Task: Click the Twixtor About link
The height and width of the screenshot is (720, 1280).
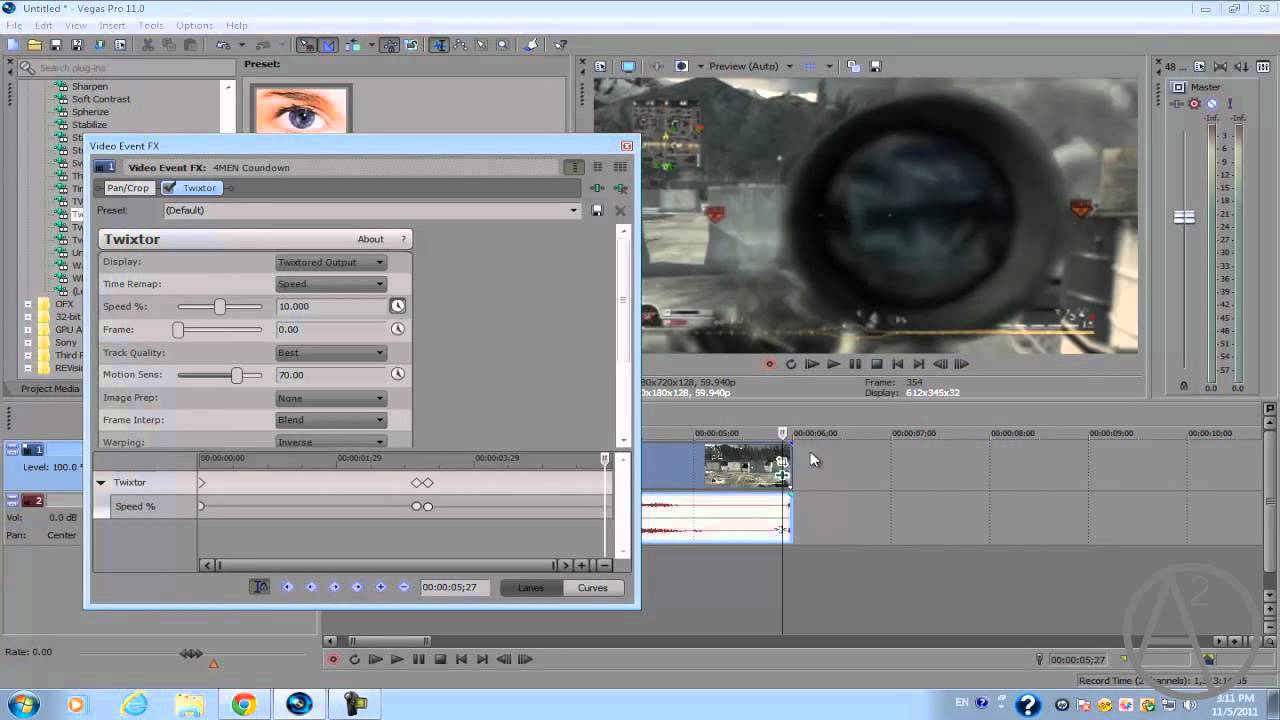Action: coord(370,239)
